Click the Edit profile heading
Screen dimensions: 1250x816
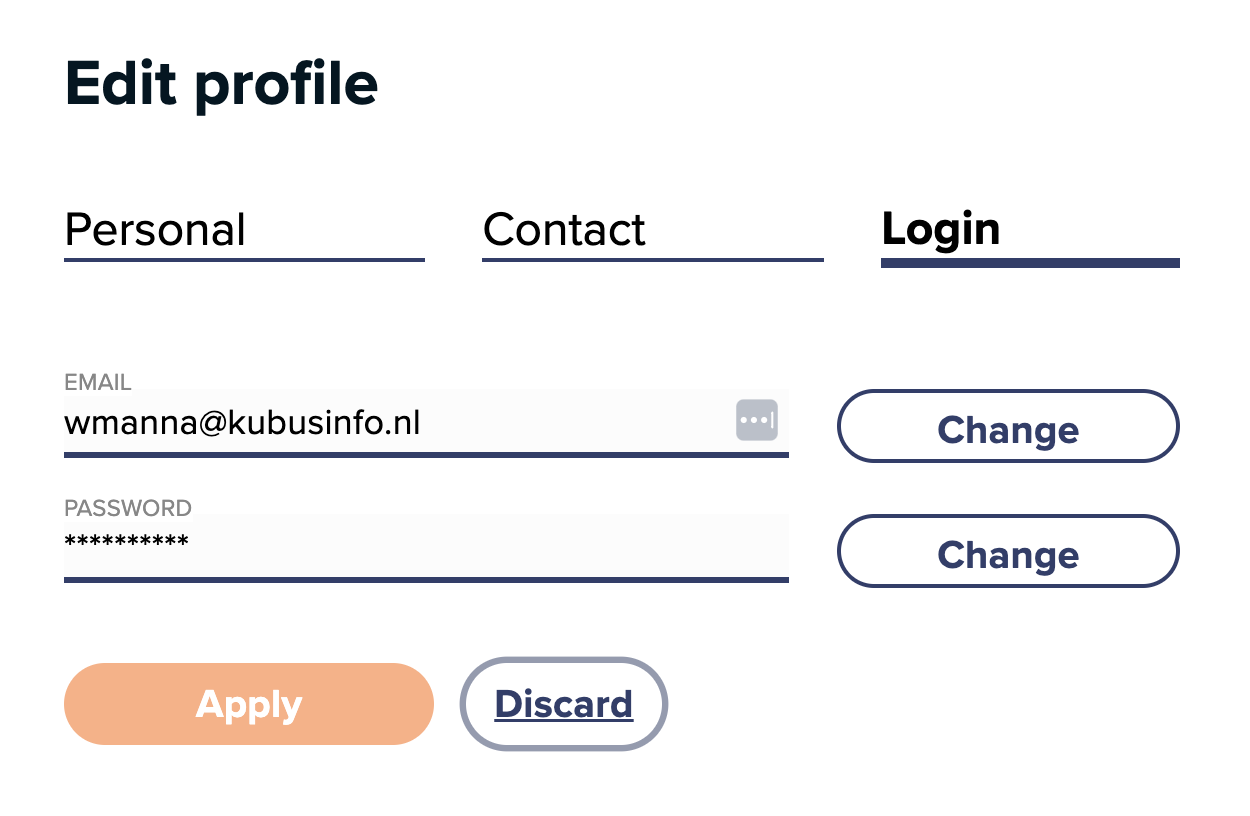coord(221,84)
